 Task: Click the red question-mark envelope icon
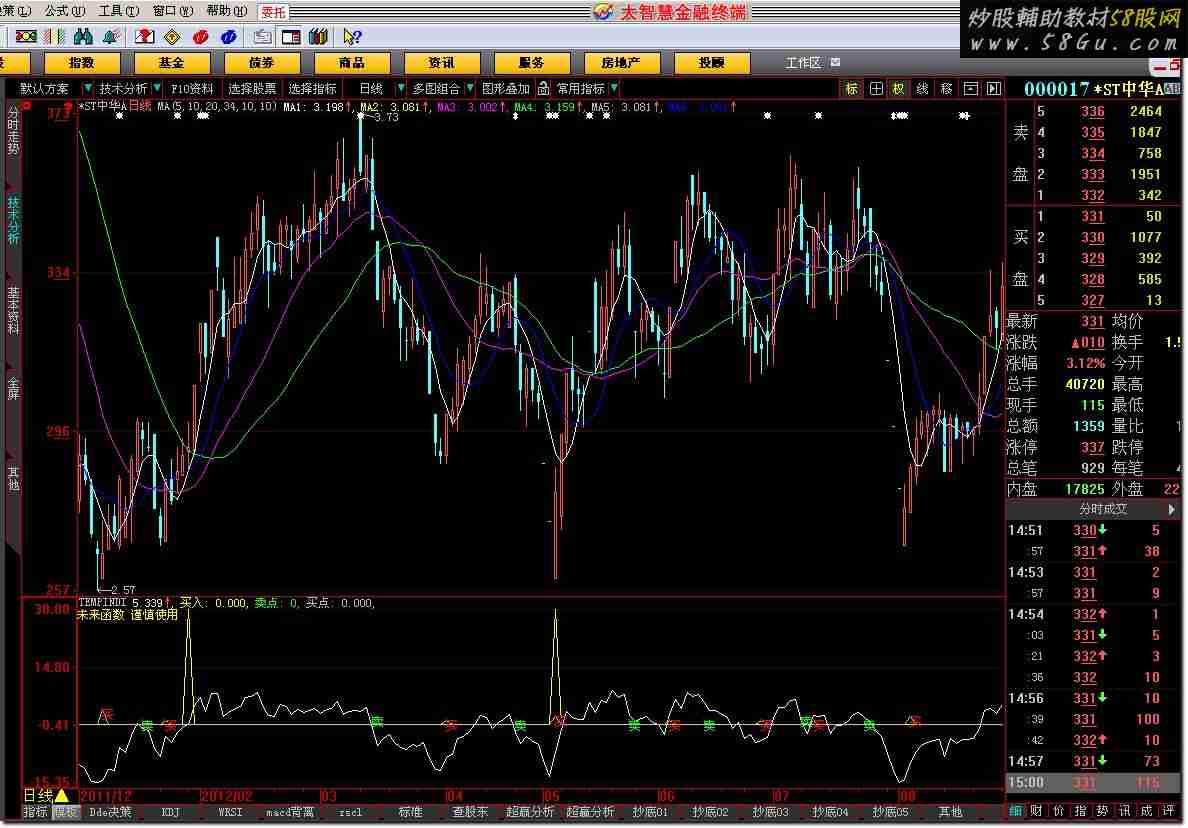coord(144,36)
